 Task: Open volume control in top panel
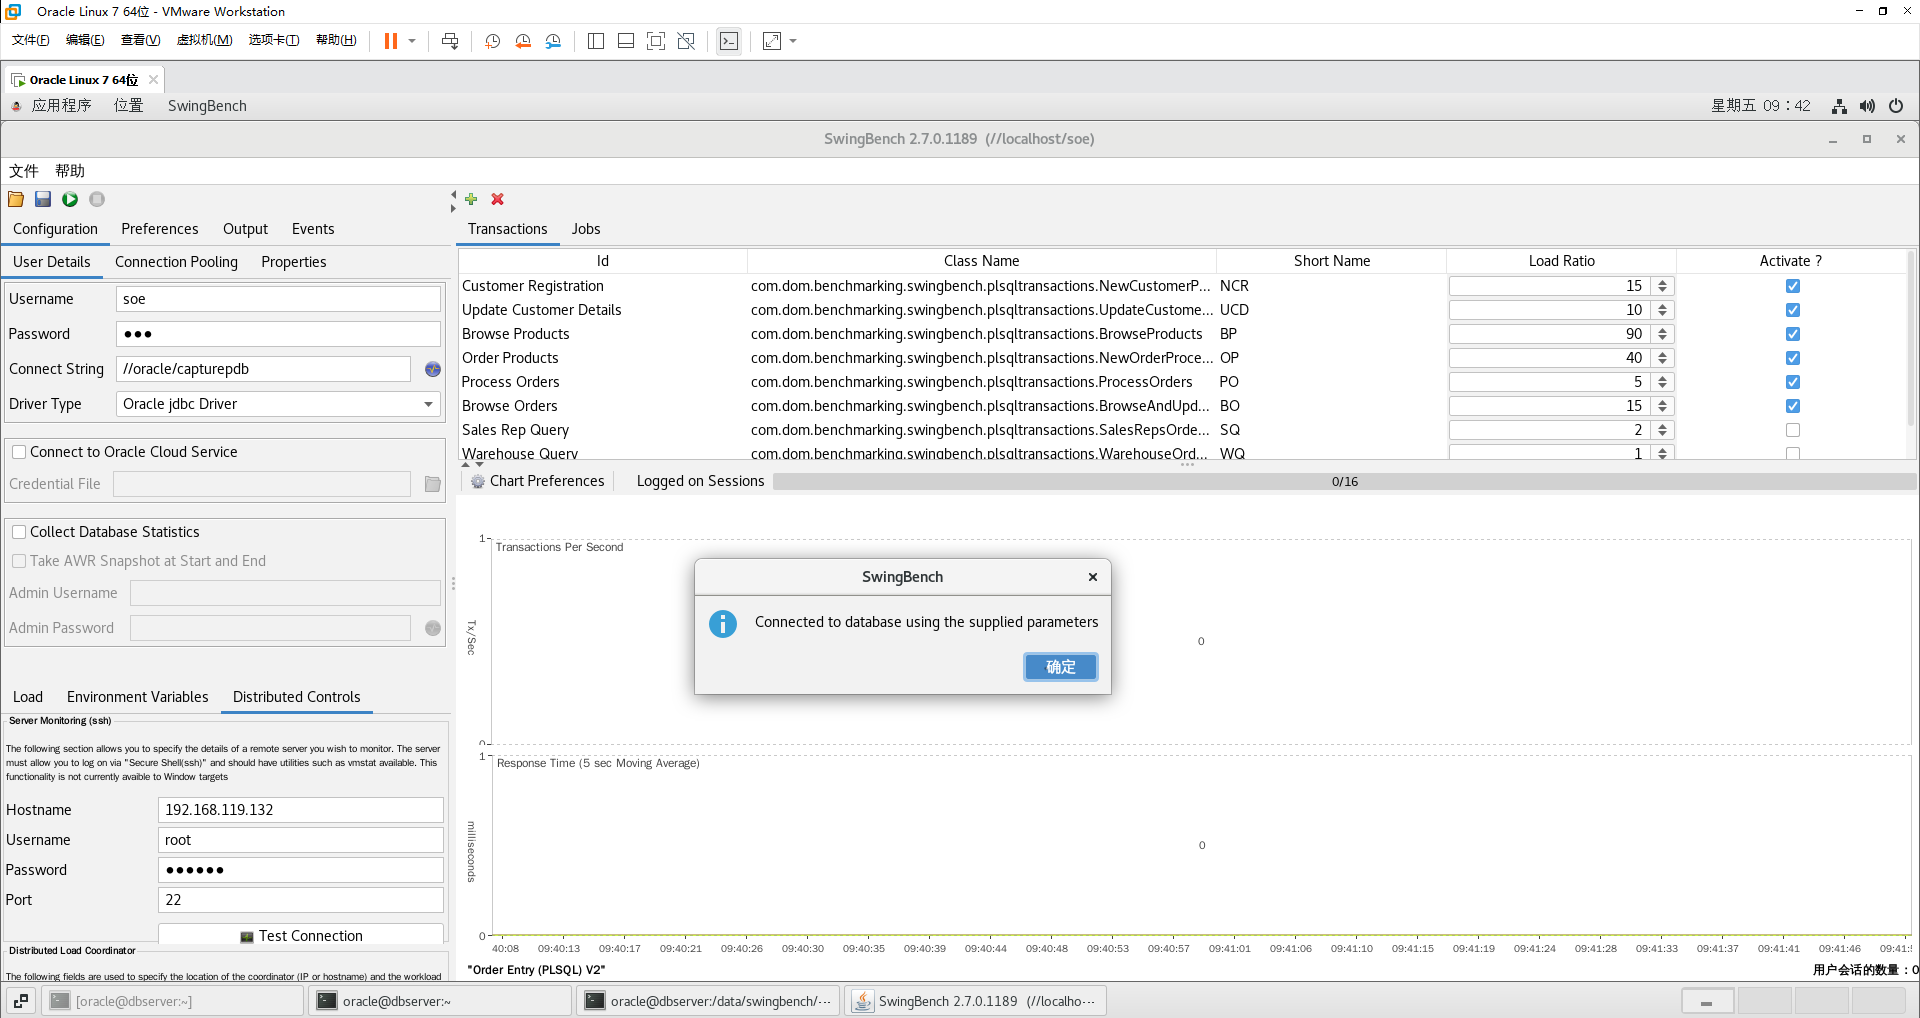(x=1867, y=106)
